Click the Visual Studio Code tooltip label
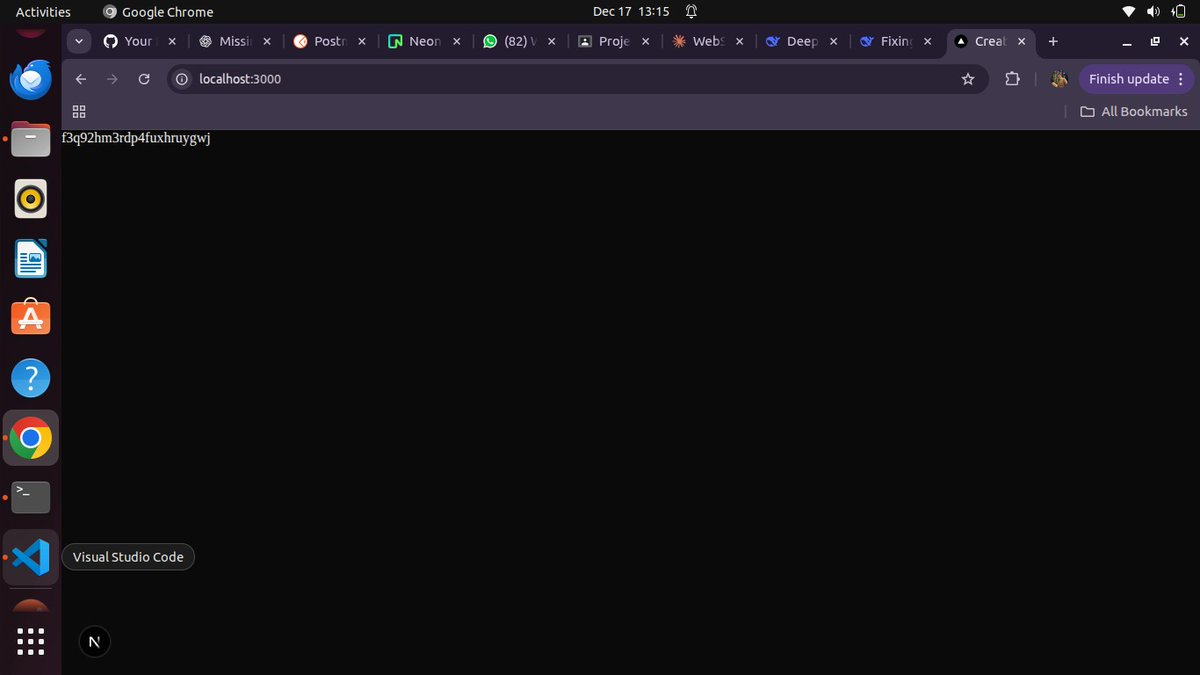This screenshot has width=1200, height=675. point(128,557)
